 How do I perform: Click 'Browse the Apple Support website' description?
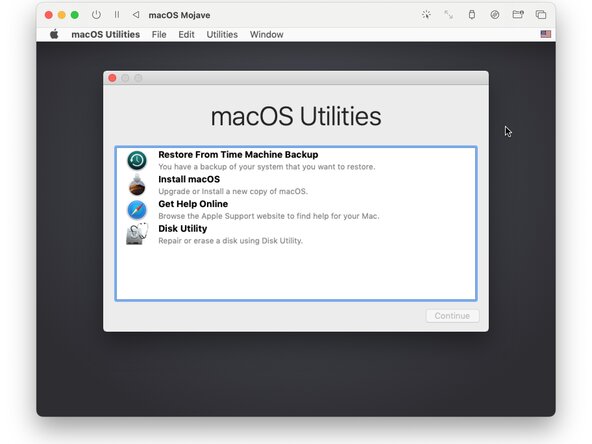click(x=269, y=216)
